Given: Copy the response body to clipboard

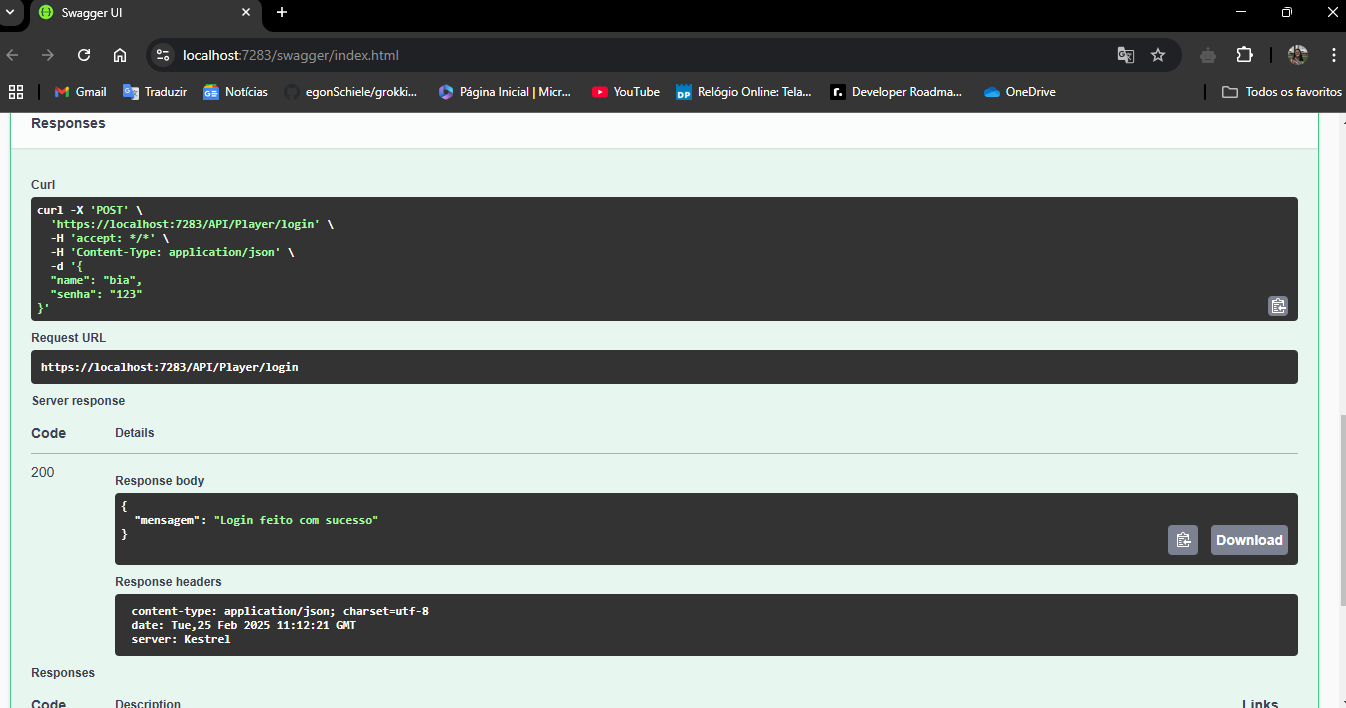Looking at the screenshot, I should tap(1183, 540).
